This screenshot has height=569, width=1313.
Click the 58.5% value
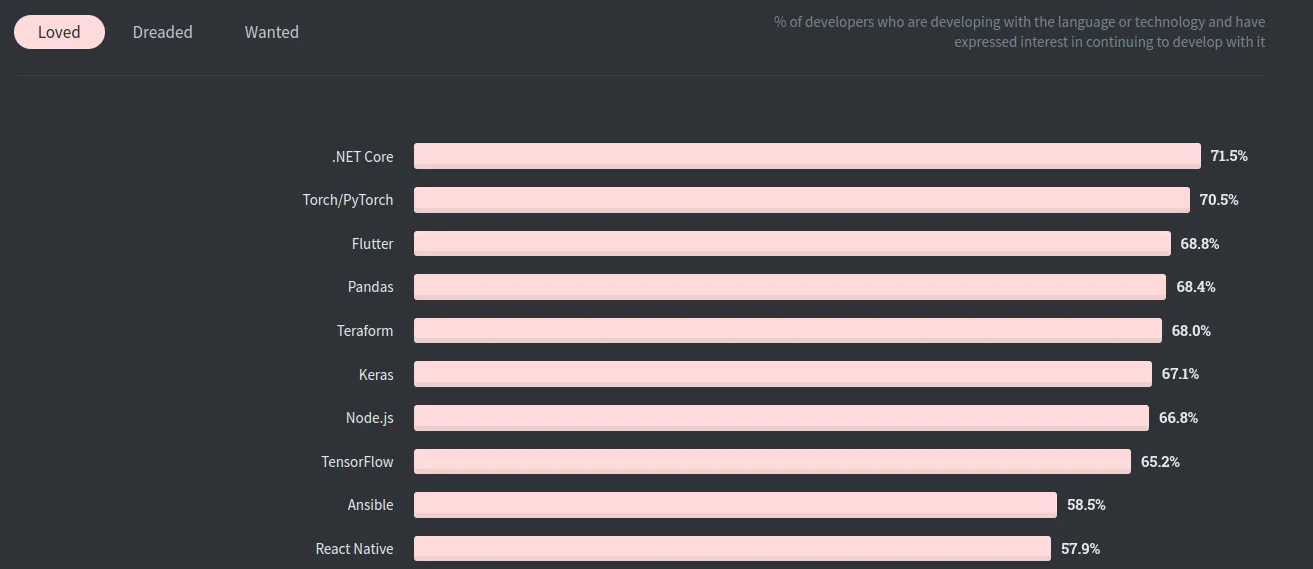point(1086,505)
